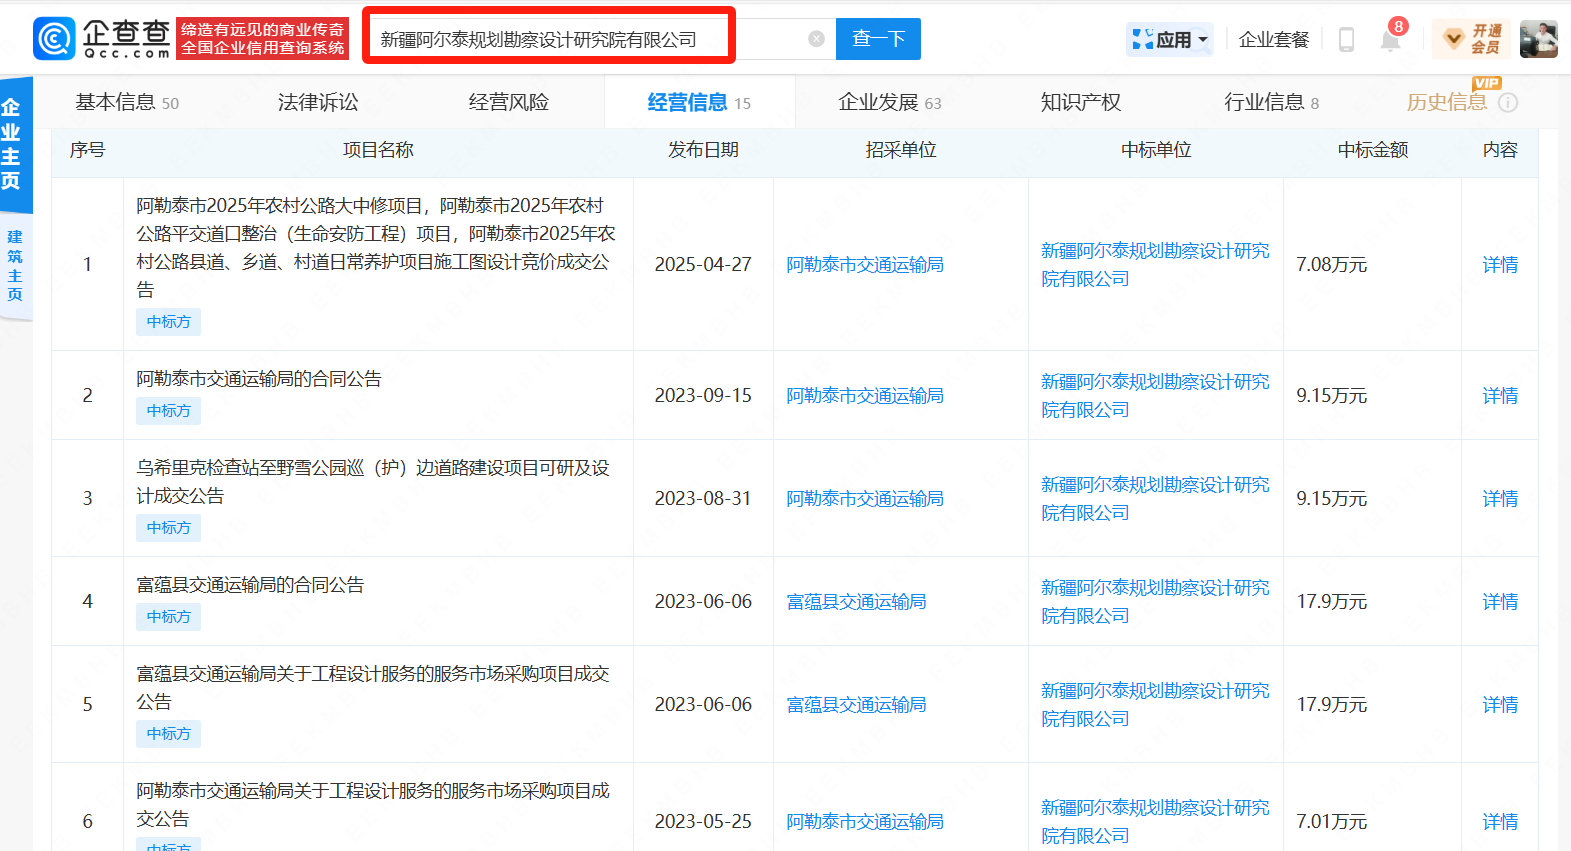Open 详情 for the 2023-05-25 row

coord(1499,821)
